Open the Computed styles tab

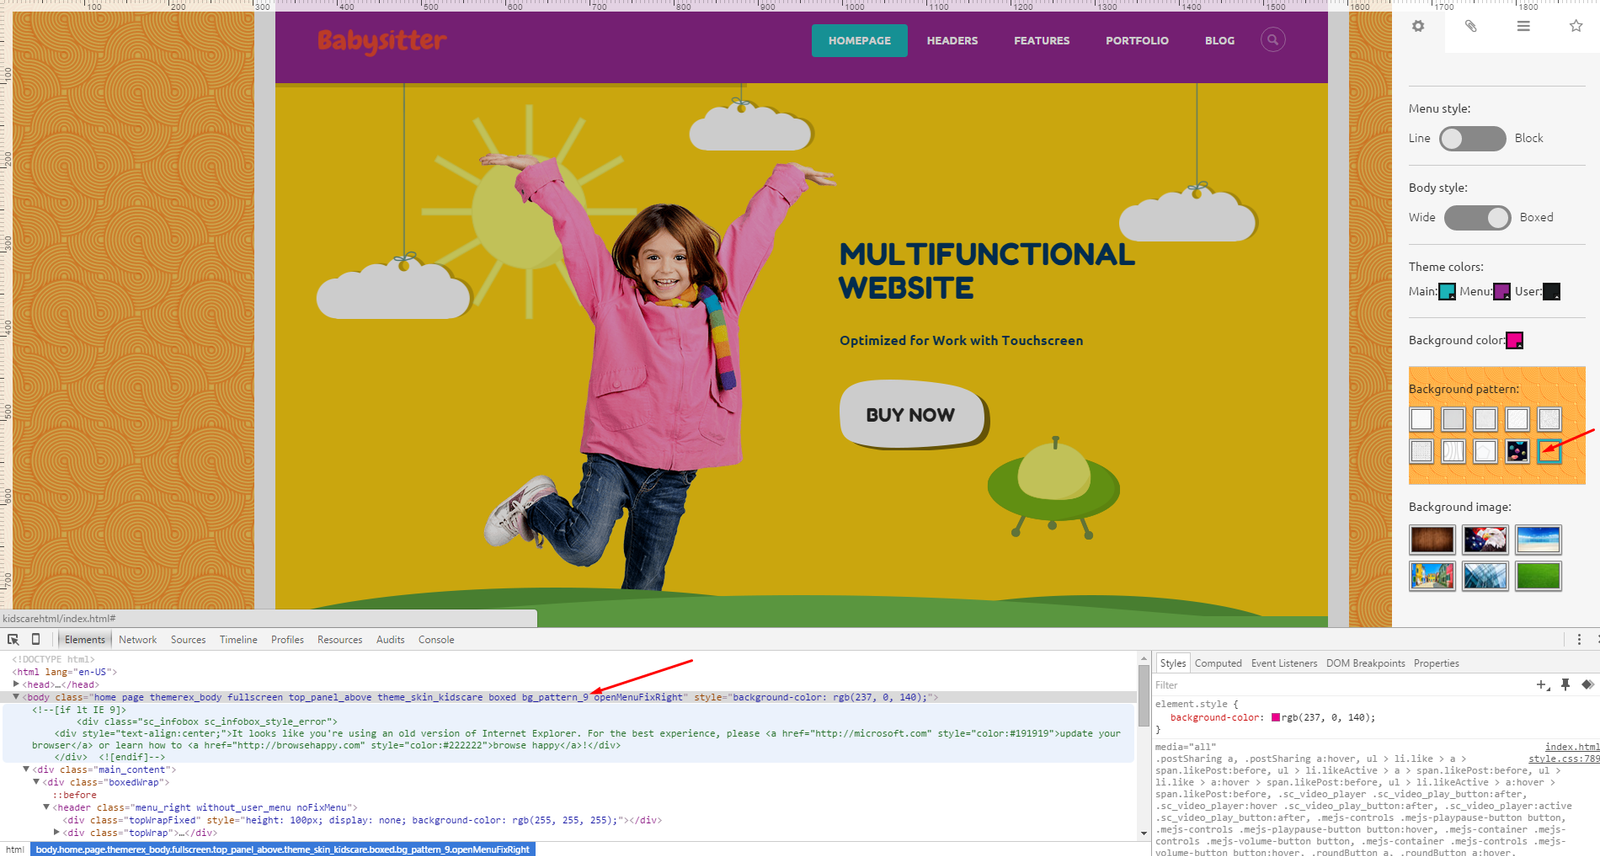click(1217, 663)
